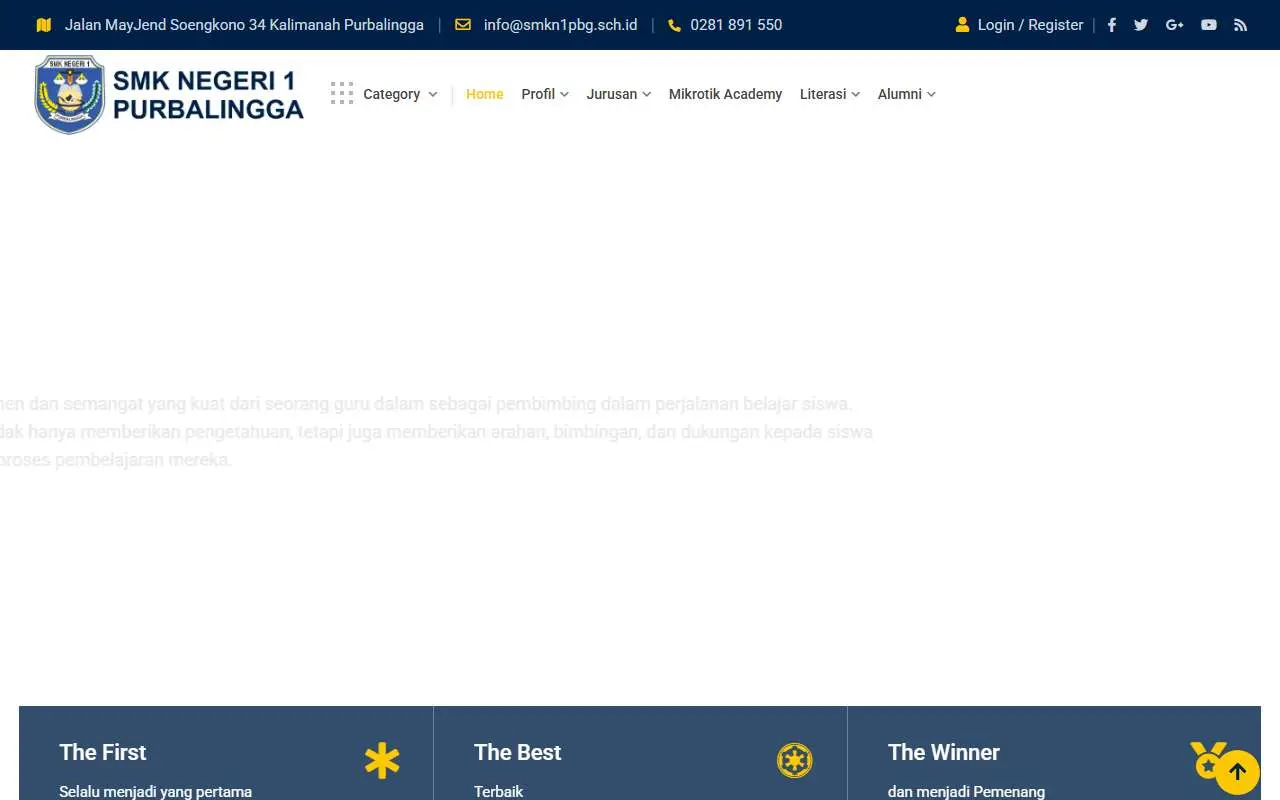
Task: Open the Mikrotik Academy menu item
Action: [x=725, y=94]
